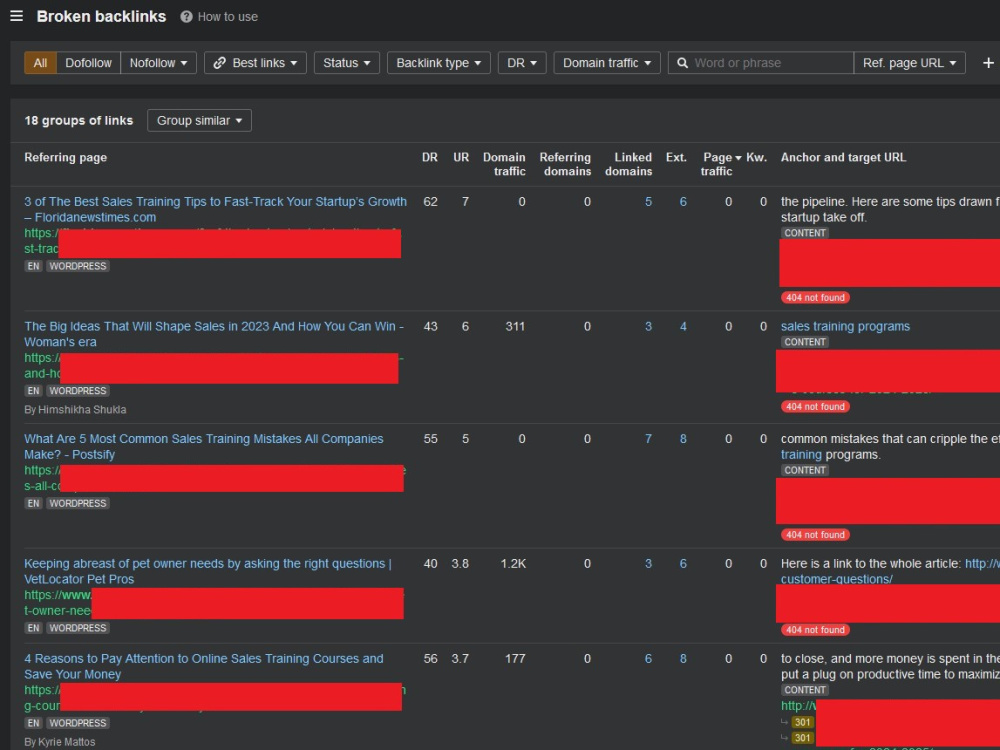
Task: Open the Status filter dropdown
Action: (x=346, y=62)
